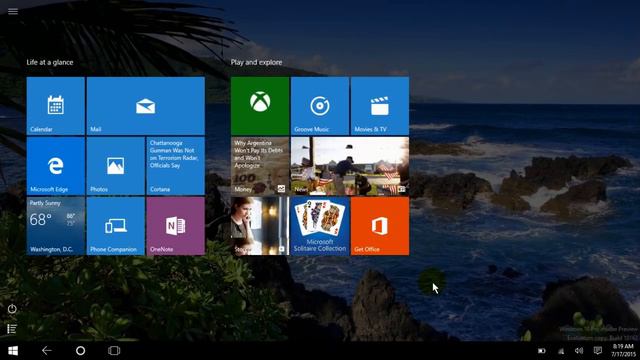Open the News photo tile
Image resolution: width=640 pixels, height=360 pixels.
[350, 166]
